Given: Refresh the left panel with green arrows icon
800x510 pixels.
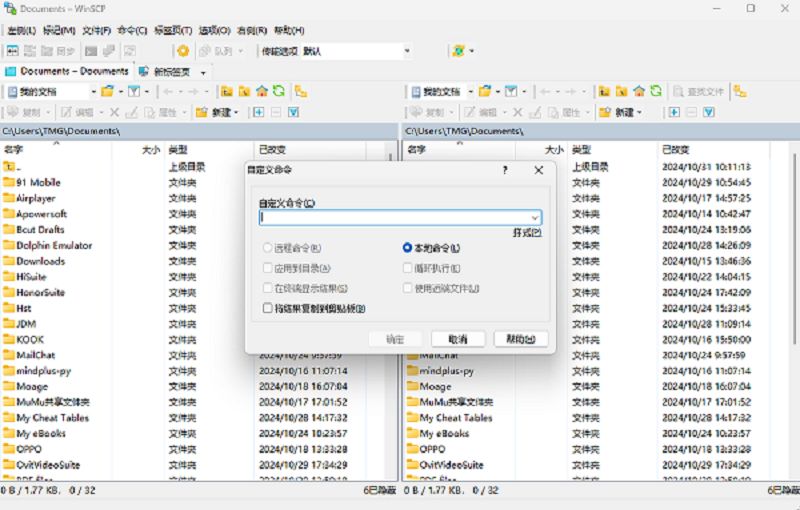Looking at the screenshot, I should coord(279,91).
